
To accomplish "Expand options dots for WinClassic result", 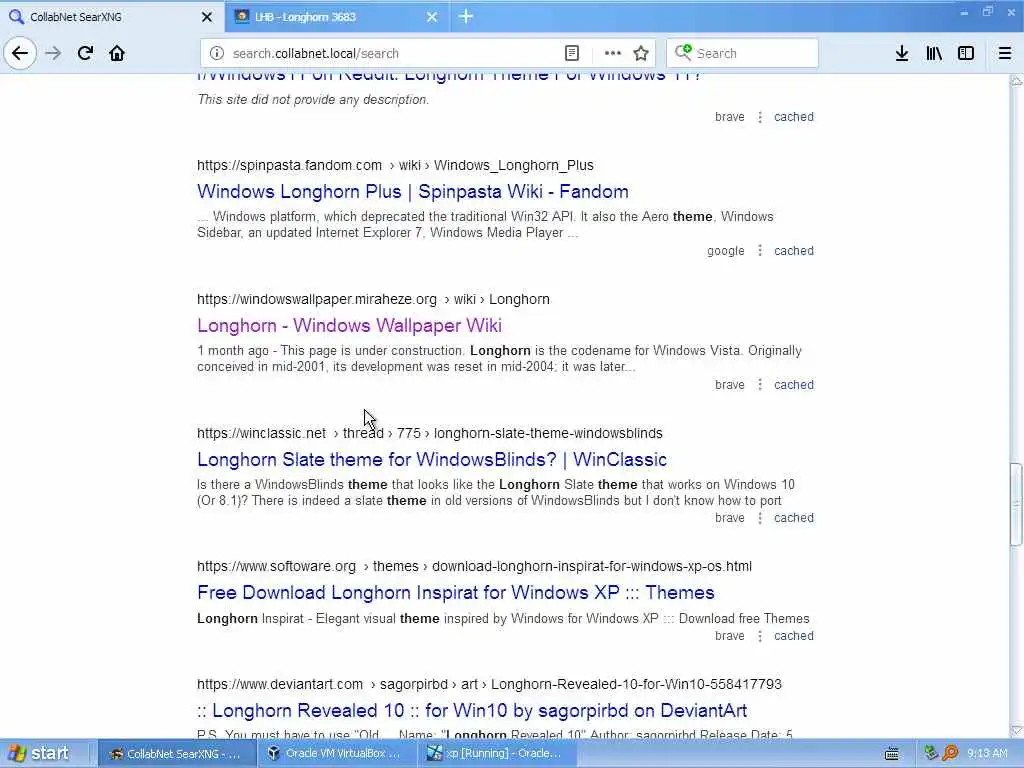I will pos(760,518).
